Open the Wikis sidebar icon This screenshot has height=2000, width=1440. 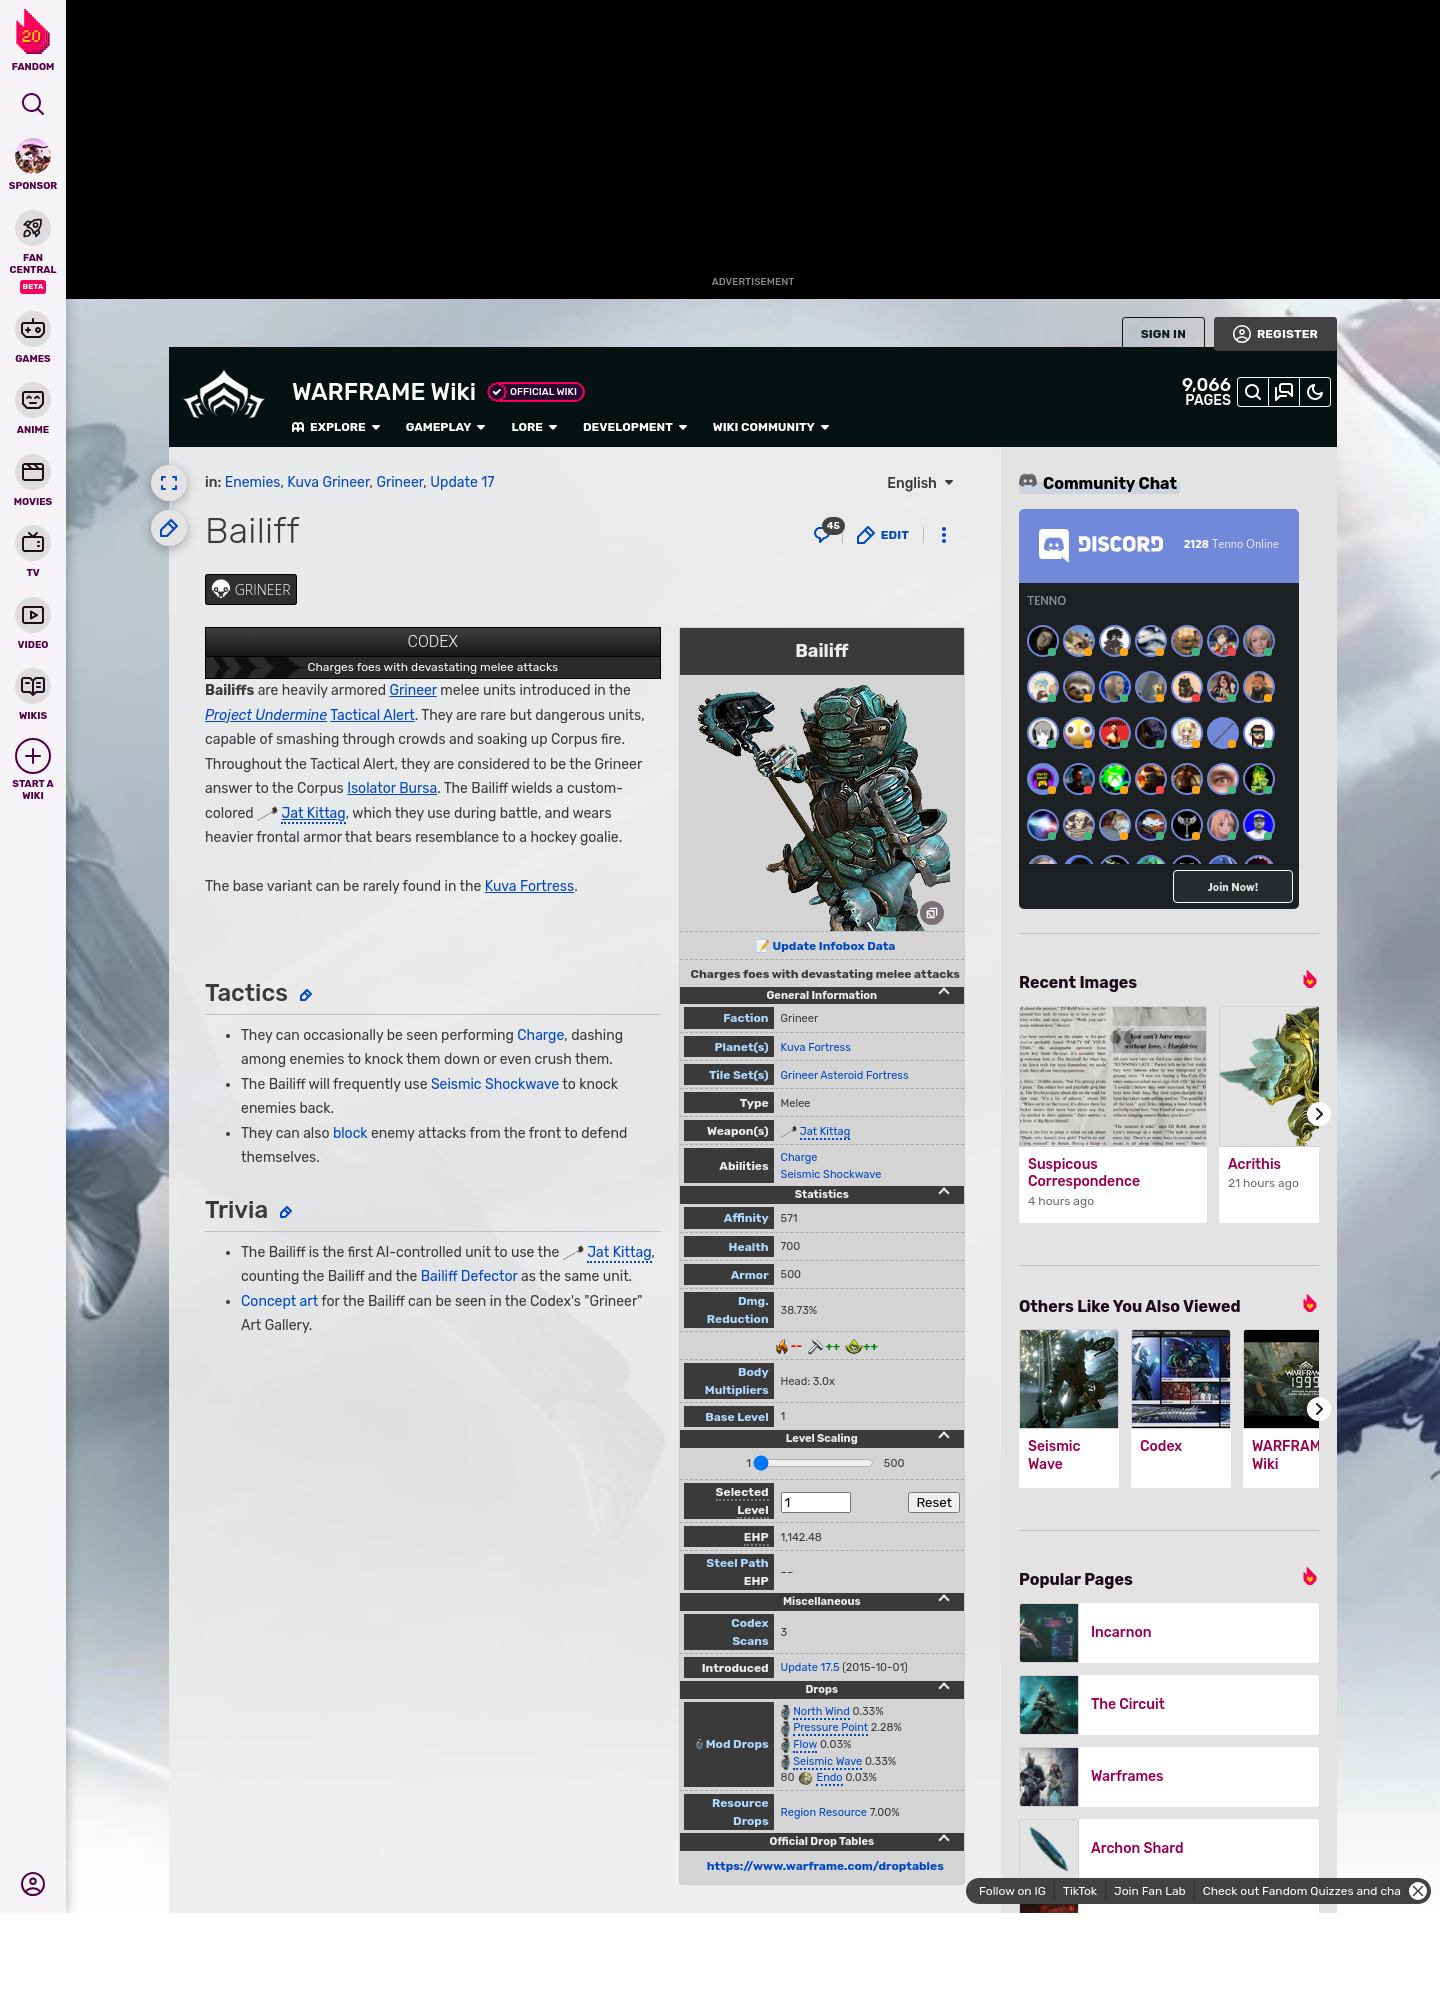(x=33, y=686)
